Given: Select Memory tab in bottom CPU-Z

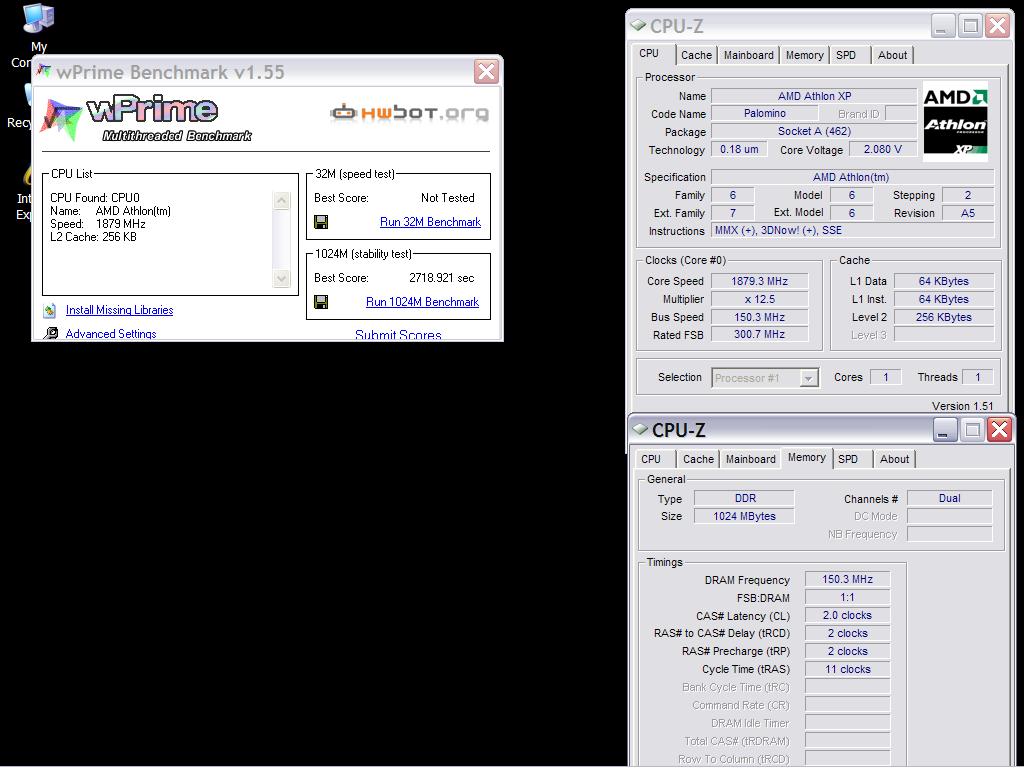Looking at the screenshot, I should coord(807,457).
